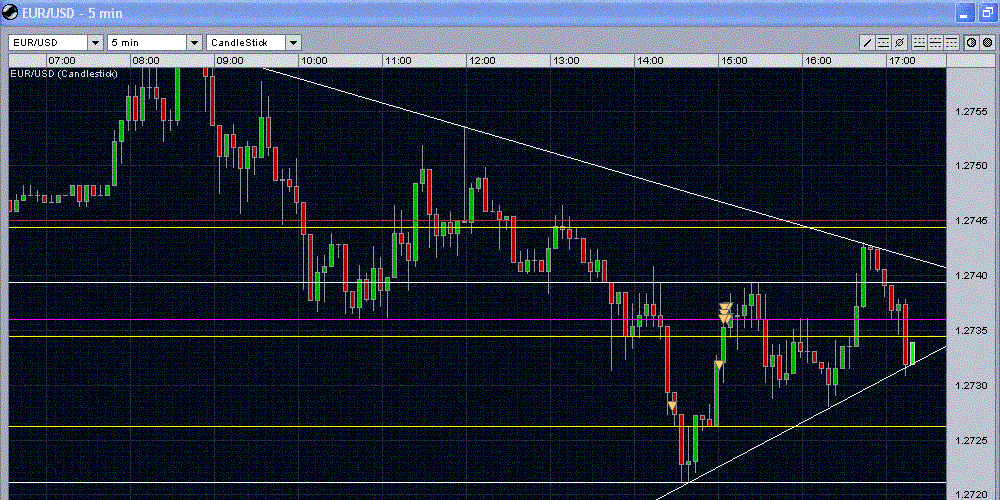The height and width of the screenshot is (500, 1000).
Task: Select the trend line drawing tool
Action: click(867, 43)
